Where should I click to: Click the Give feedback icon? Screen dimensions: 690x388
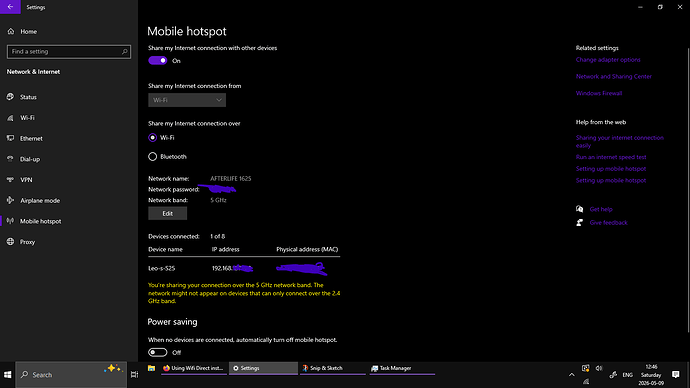point(580,223)
